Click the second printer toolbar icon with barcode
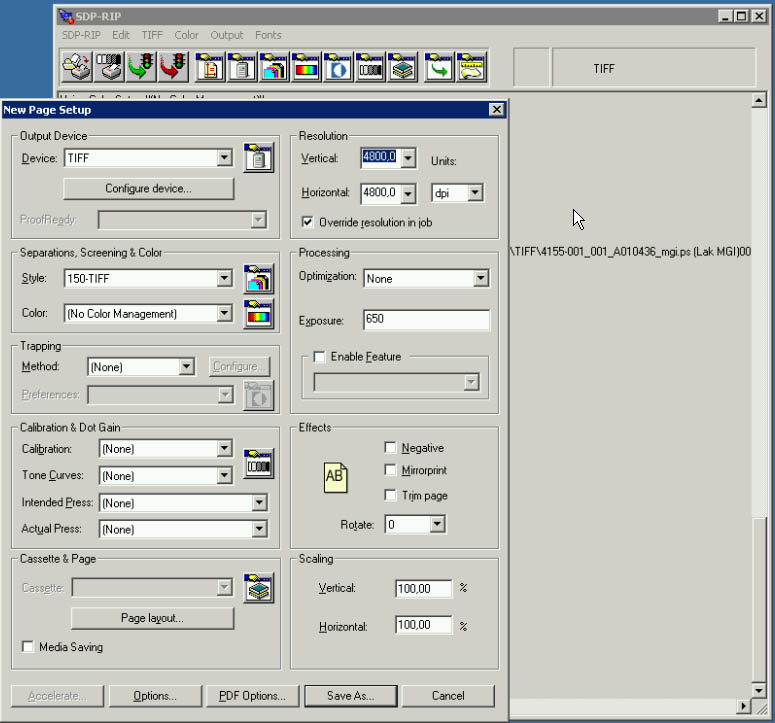Screen dimensions: 775x723 click(109, 67)
